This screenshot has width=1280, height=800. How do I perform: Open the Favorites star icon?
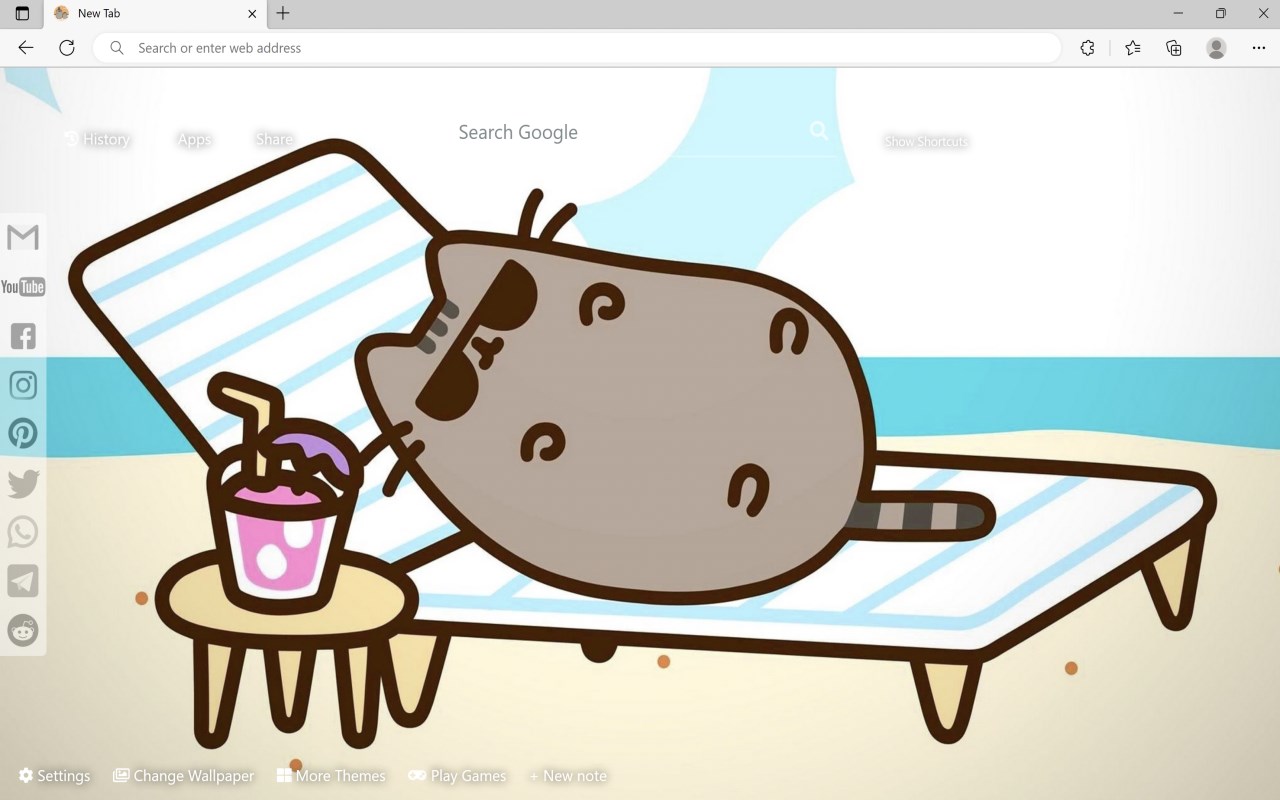click(x=1132, y=47)
